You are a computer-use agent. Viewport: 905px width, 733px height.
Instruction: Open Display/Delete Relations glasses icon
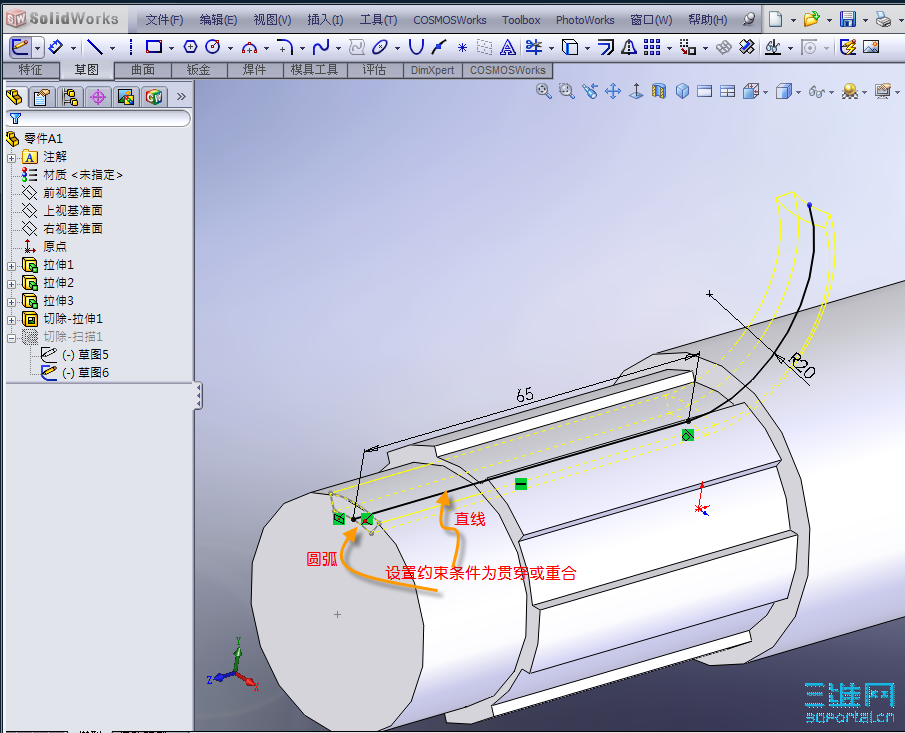click(772, 47)
